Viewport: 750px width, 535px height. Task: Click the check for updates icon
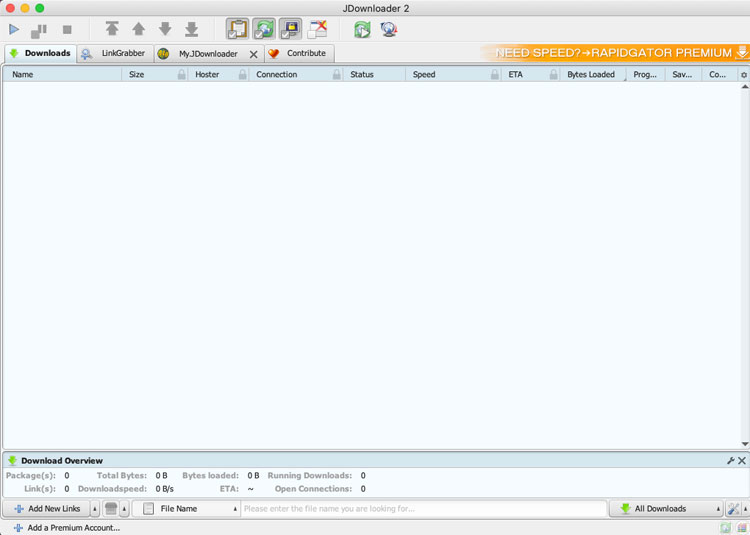point(389,30)
